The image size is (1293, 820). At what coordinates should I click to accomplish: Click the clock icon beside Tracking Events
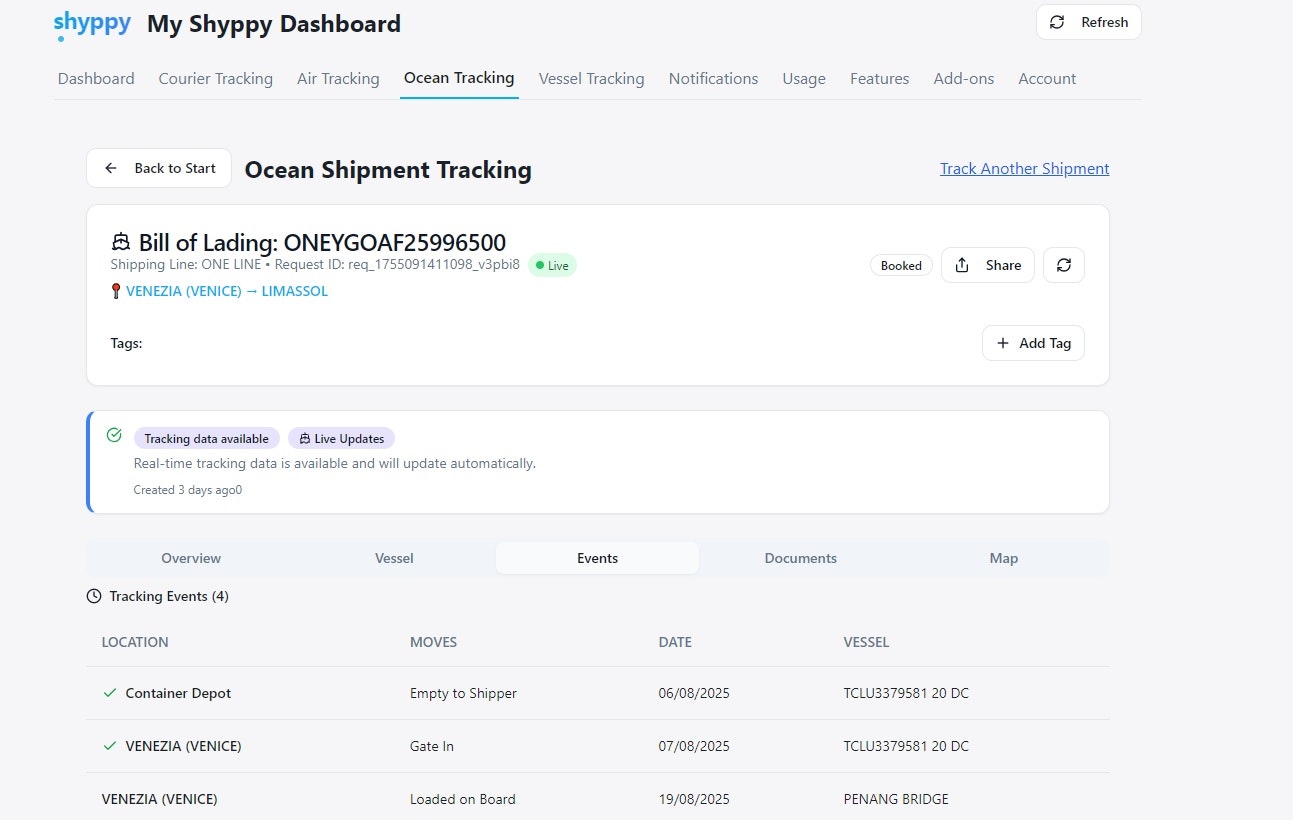point(94,596)
